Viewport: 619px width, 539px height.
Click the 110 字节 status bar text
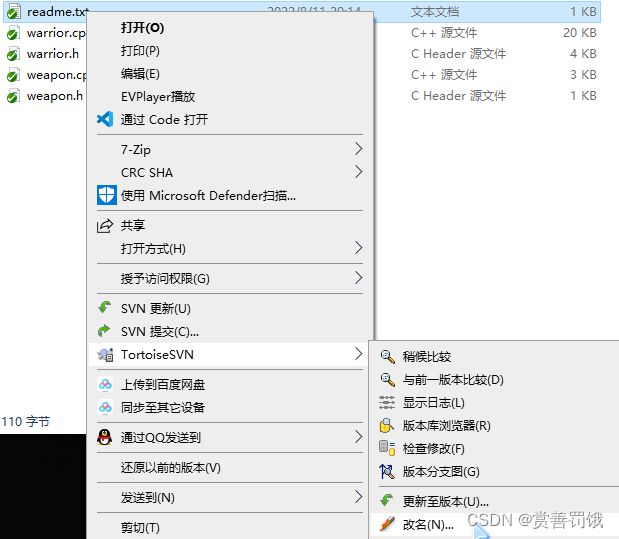coord(26,422)
